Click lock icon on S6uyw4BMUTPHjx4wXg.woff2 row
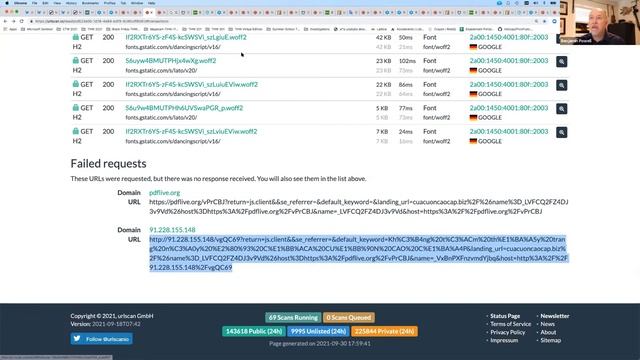The width and height of the screenshot is (640, 360). (x=76, y=60)
